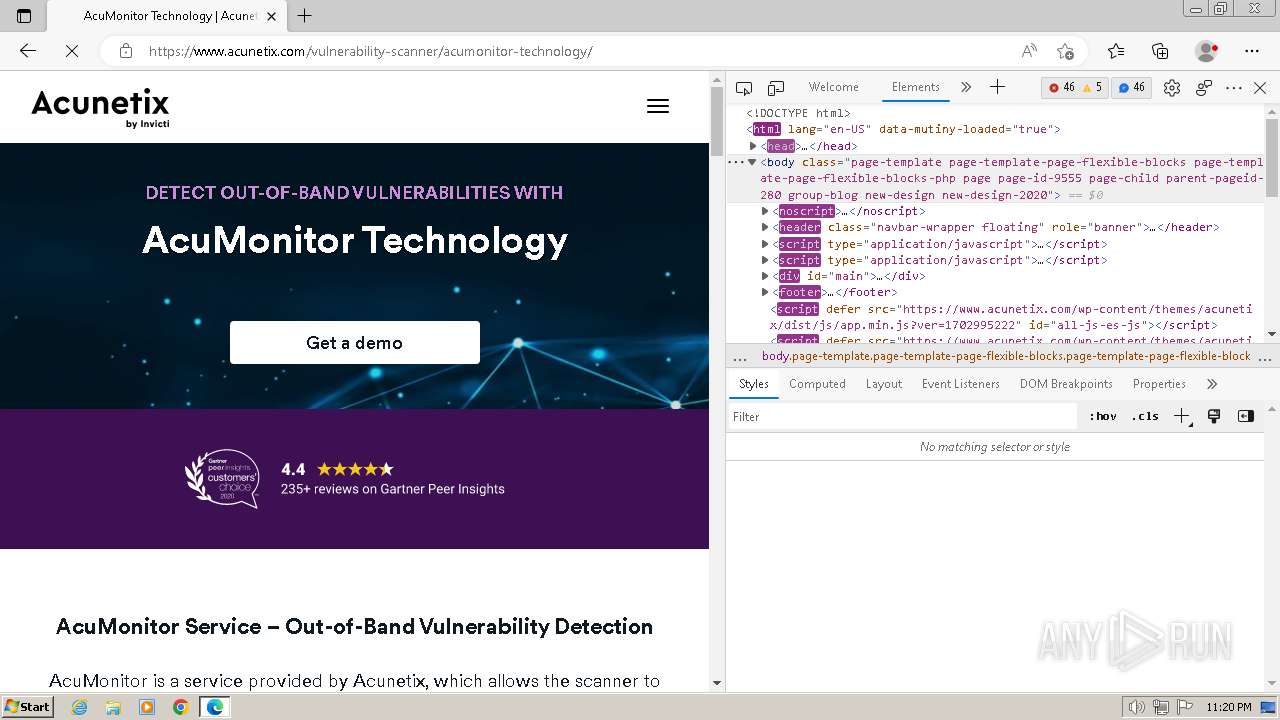Click the Get a demo button
The height and width of the screenshot is (720, 1280).
pyautogui.click(x=355, y=343)
